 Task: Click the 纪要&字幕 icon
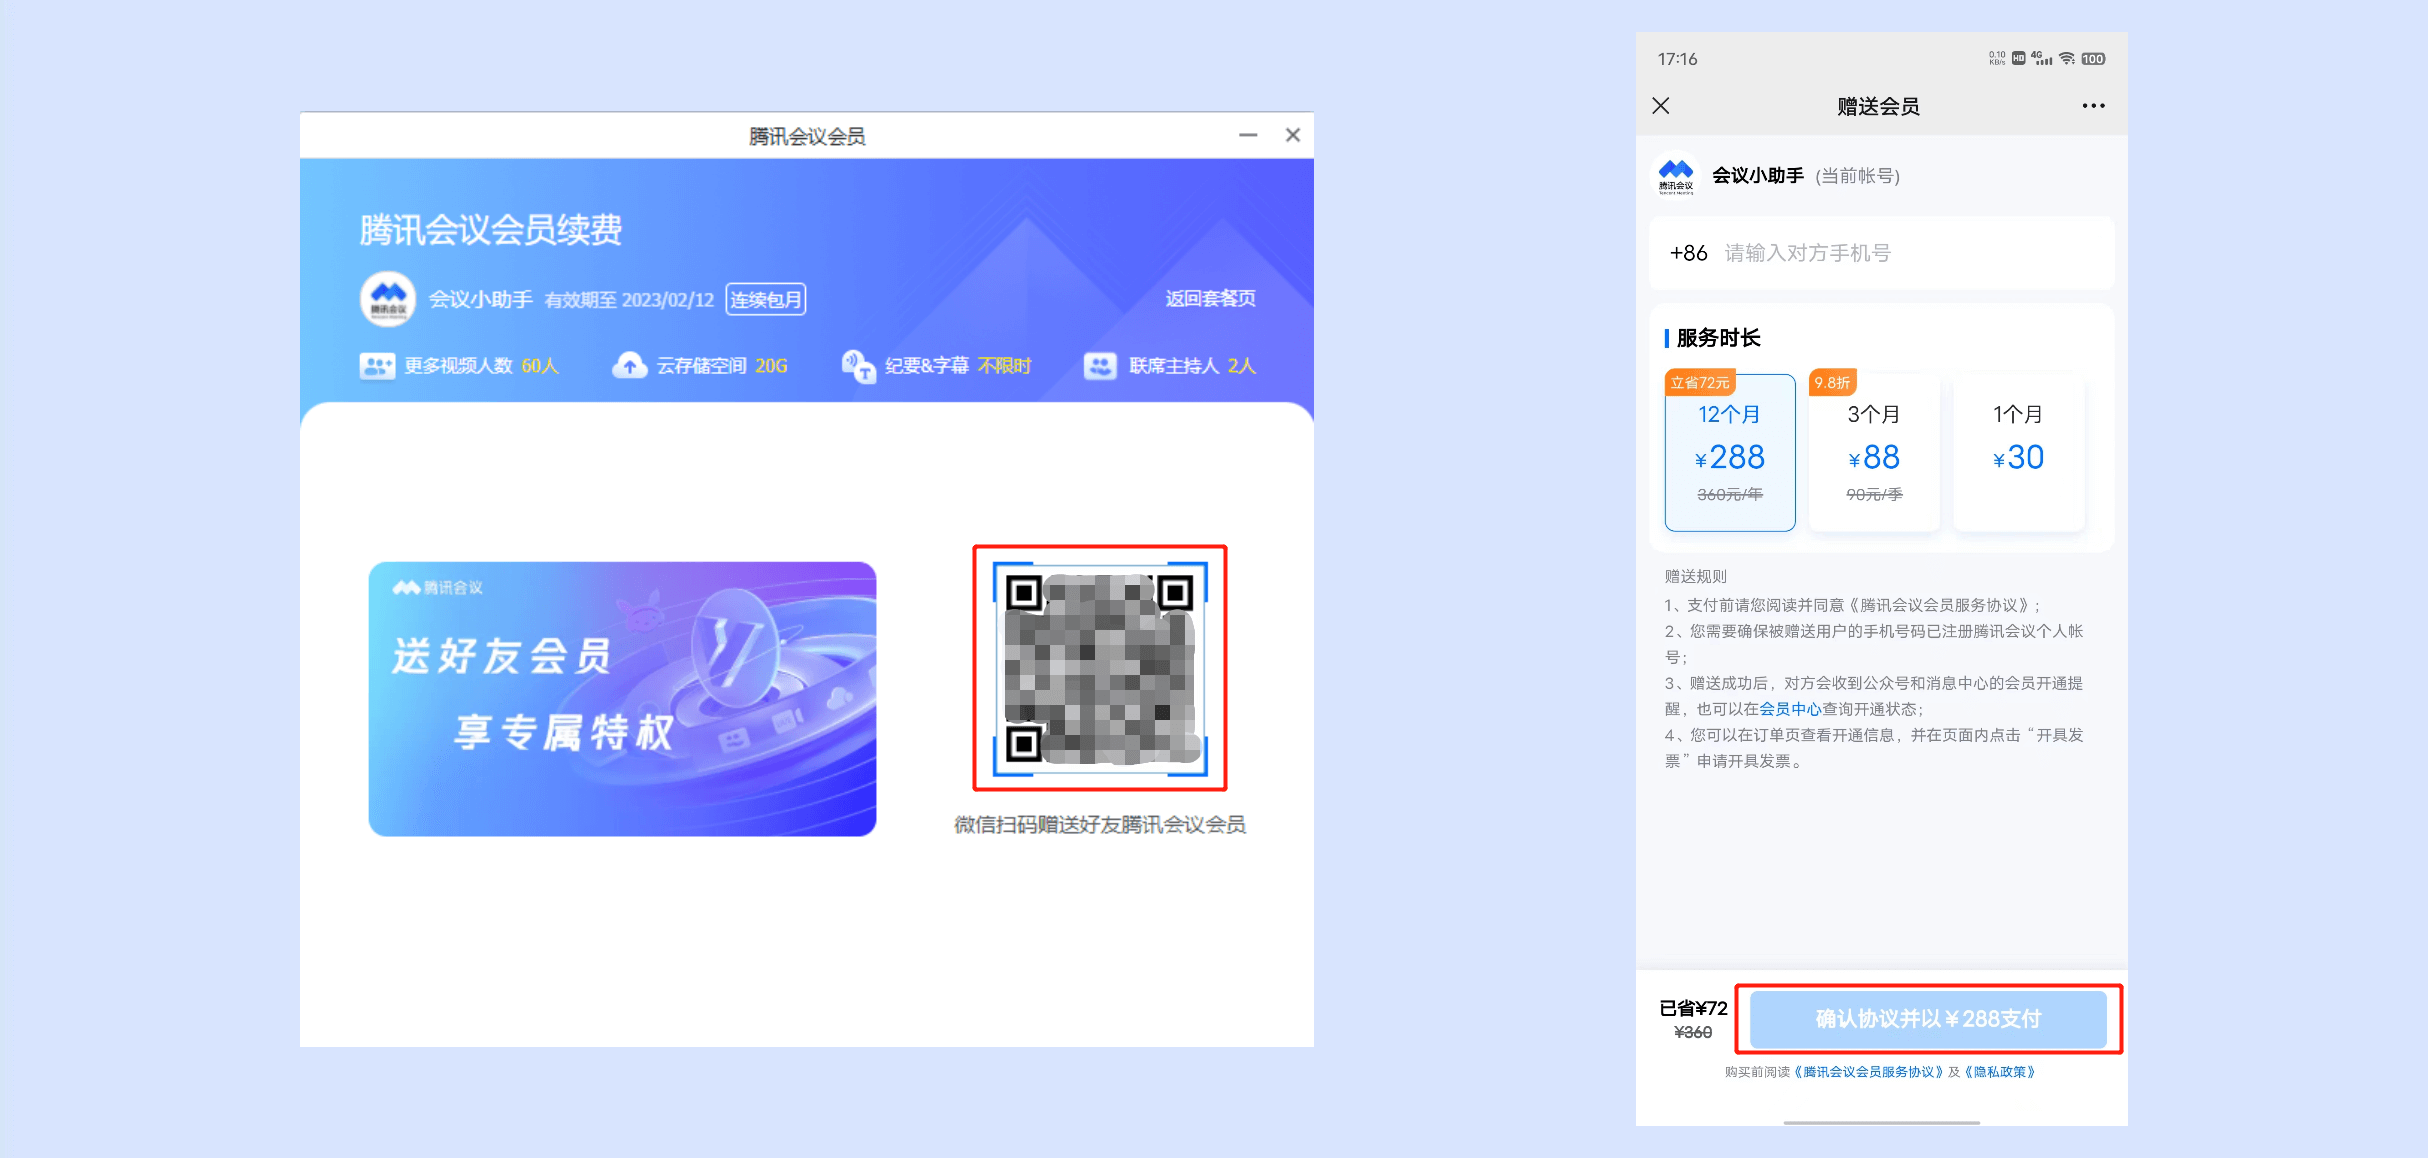click(x=858, y=366)
